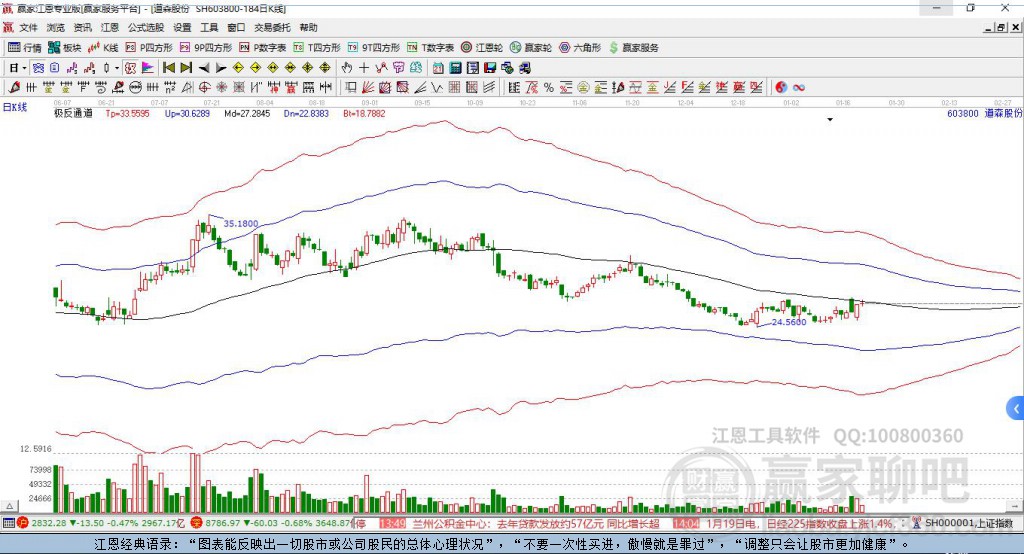Select the hand pan tool
The image size is (1024, 554).
tap(346, 68)
